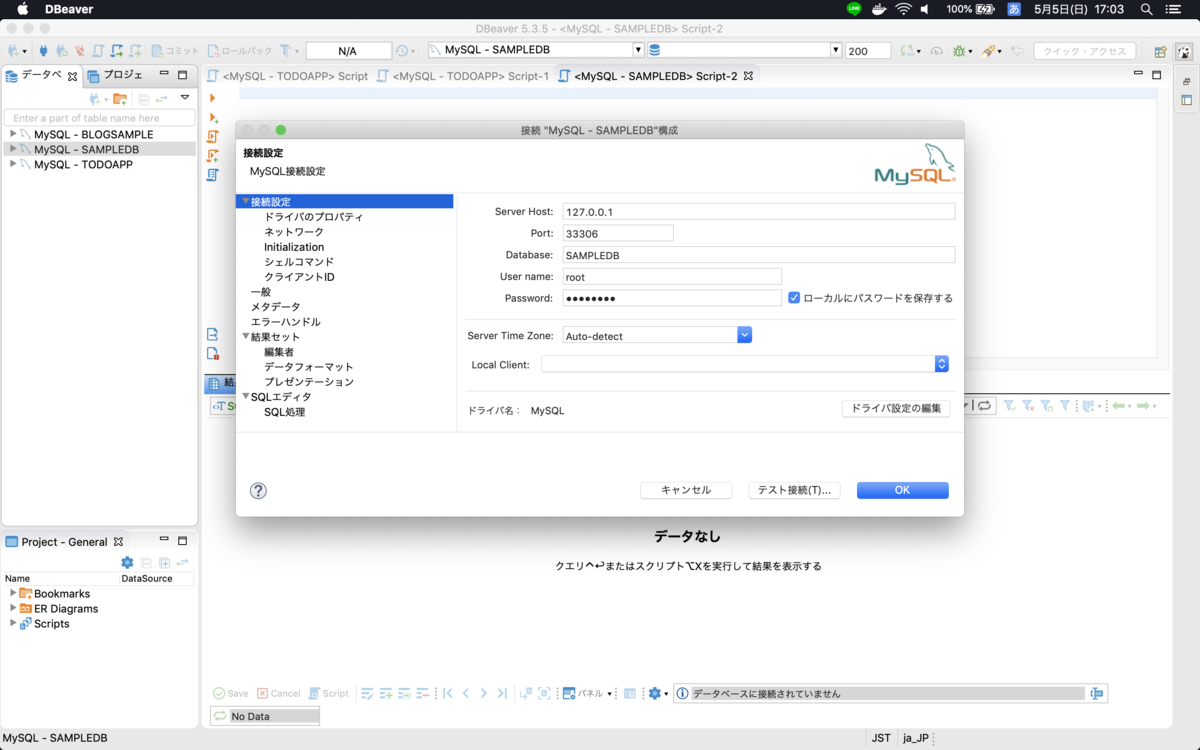Select ネットワーク in dialog tree

coord(294,232)
